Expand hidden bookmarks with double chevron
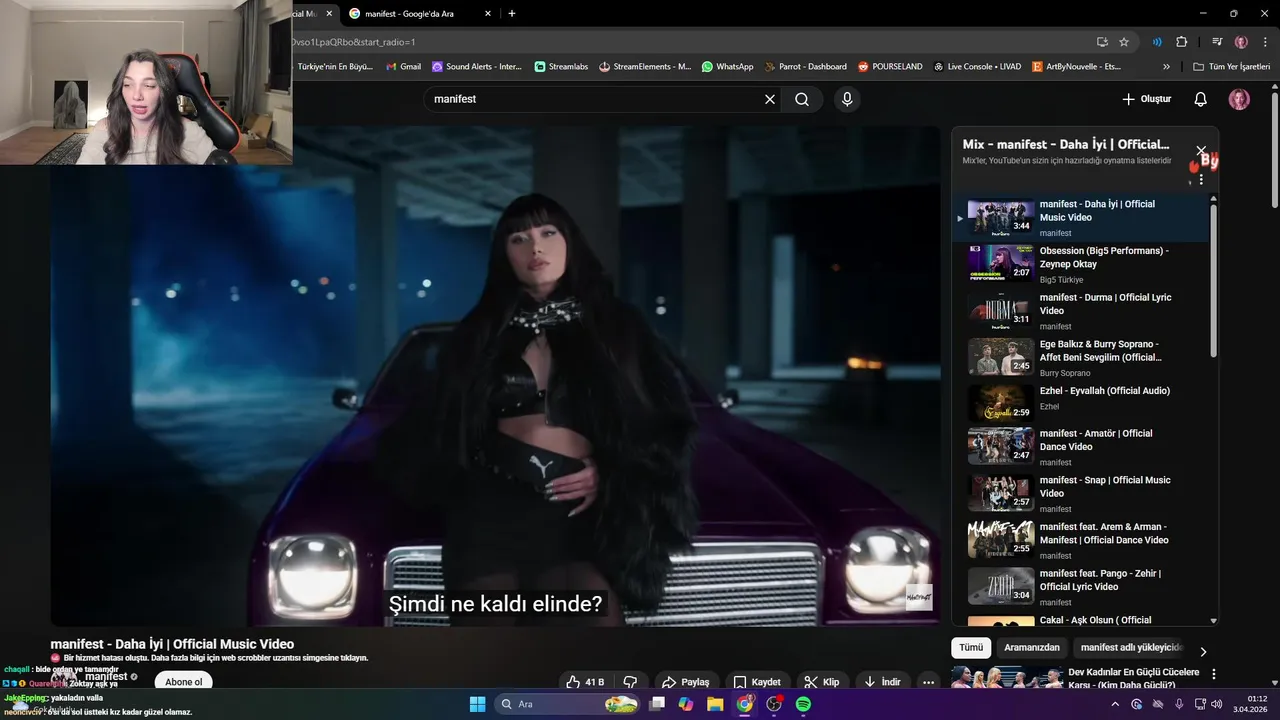Image resolution: width=1280 pixels, height=720 pixels. click(x=1166, y=66)
